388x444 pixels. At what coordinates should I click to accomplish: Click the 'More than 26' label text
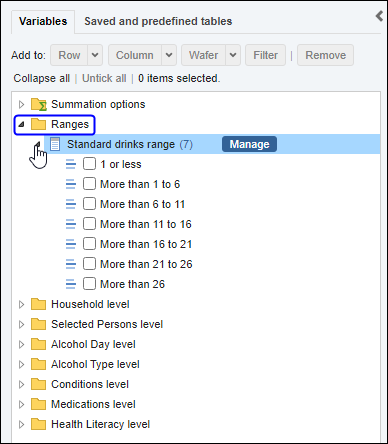point(133,284)
